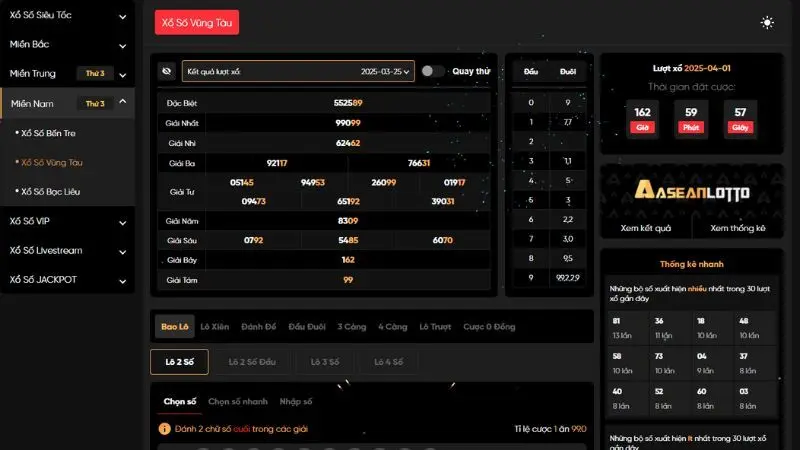Open the Xem thống kê link

click(x=738, y=228)
